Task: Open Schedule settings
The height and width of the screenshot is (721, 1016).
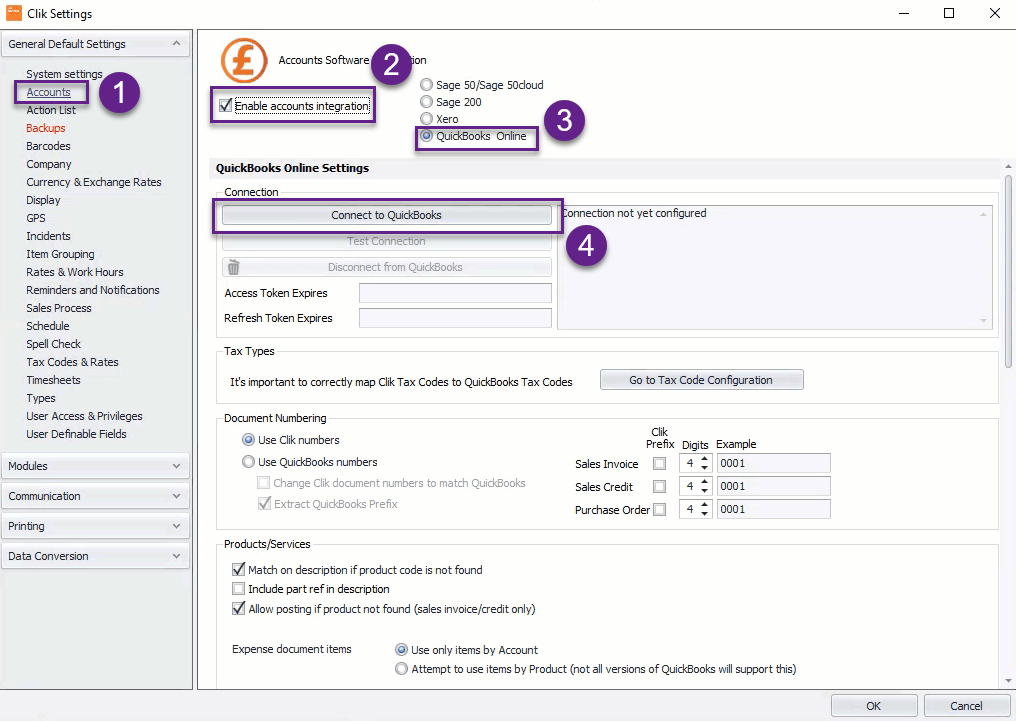Action: click(48, 326)
